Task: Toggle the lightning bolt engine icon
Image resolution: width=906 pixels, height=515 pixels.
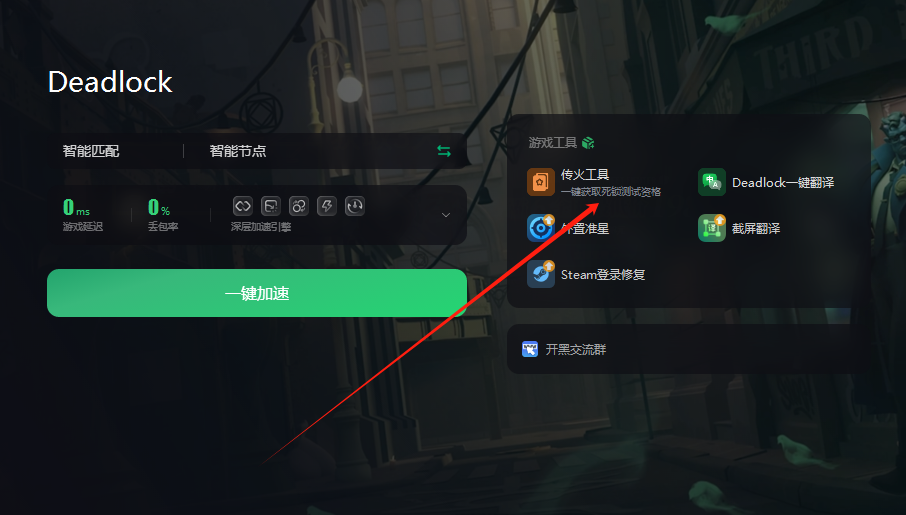Action: pos(327,206)
